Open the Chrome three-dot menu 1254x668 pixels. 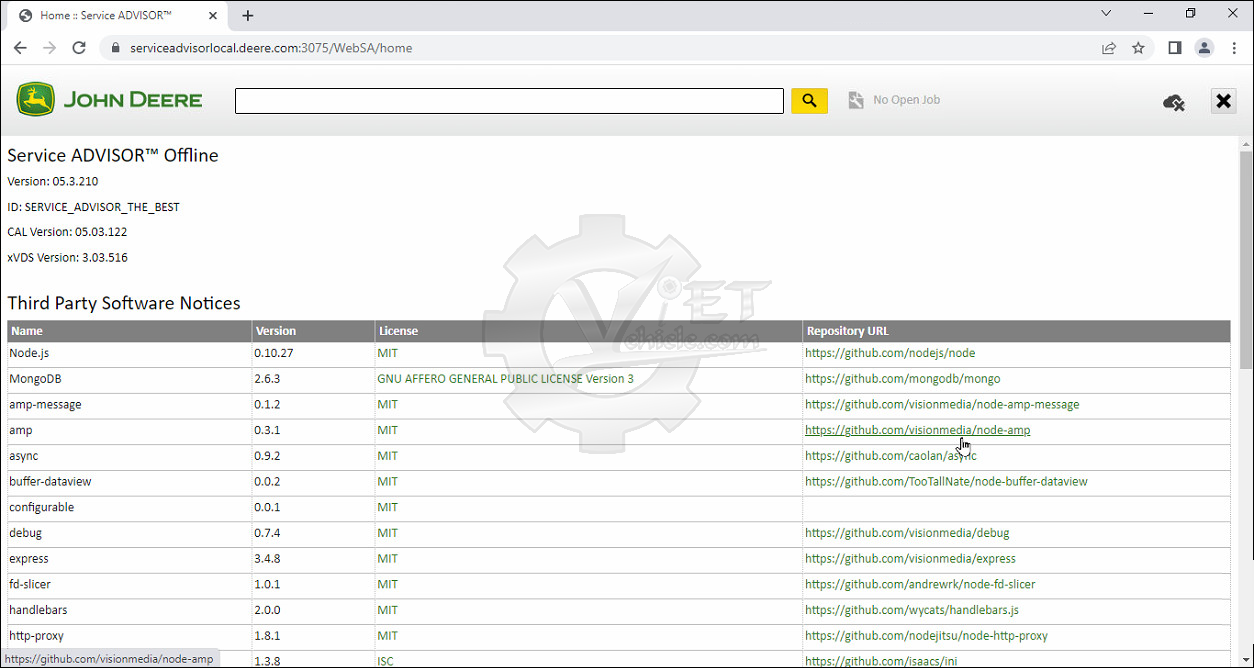(x=1234, y=48)
